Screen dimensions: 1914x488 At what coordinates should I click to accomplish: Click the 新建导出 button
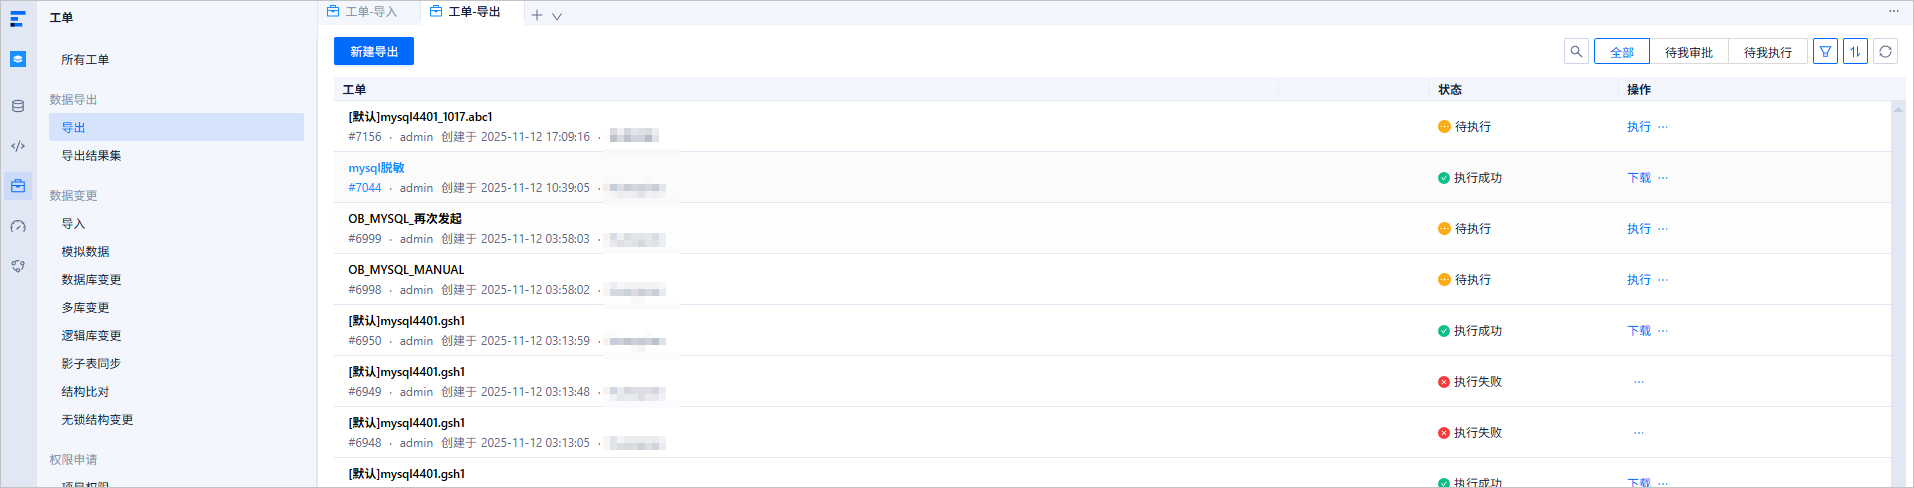tap(374, 52)
